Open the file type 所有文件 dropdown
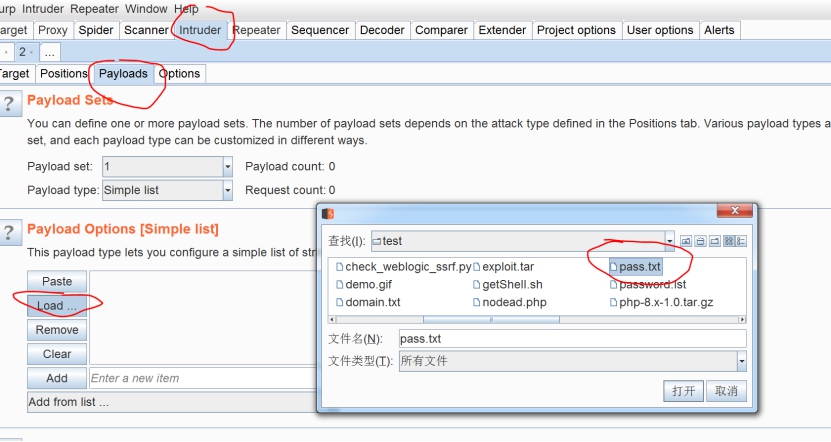831x442 pixels. click(741, 361)
